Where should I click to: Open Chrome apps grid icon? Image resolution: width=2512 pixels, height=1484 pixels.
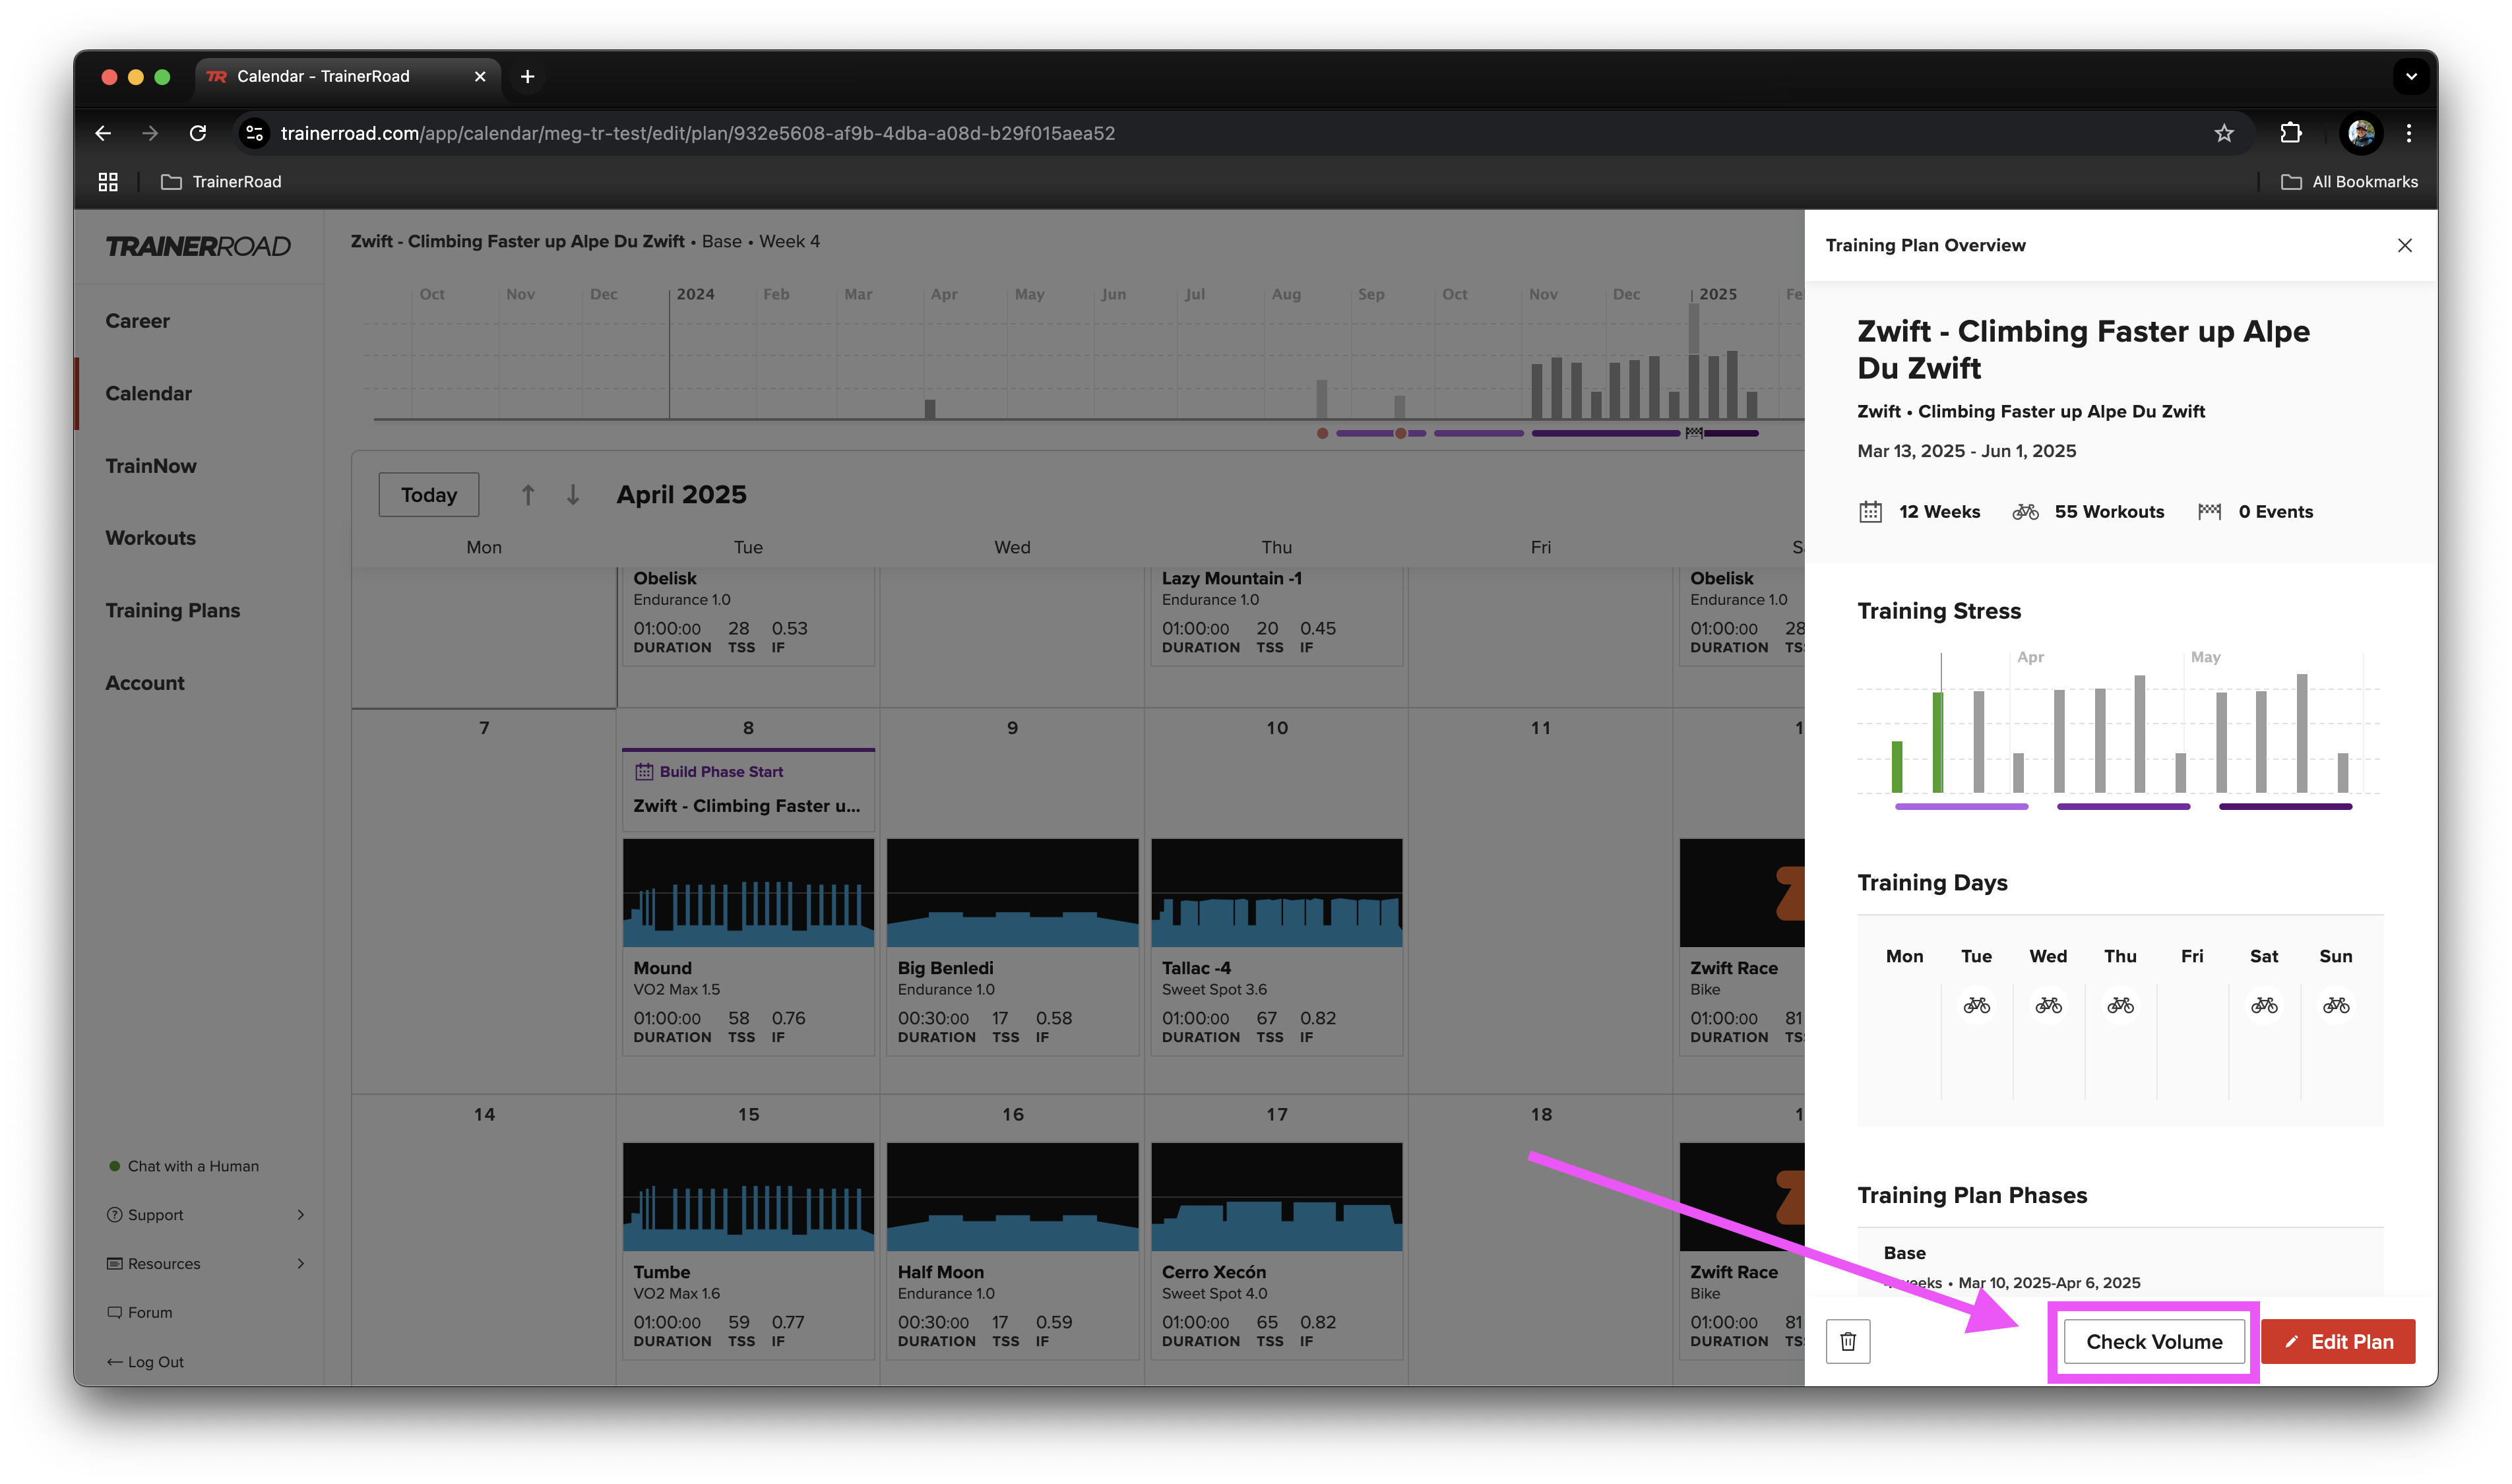108,181
